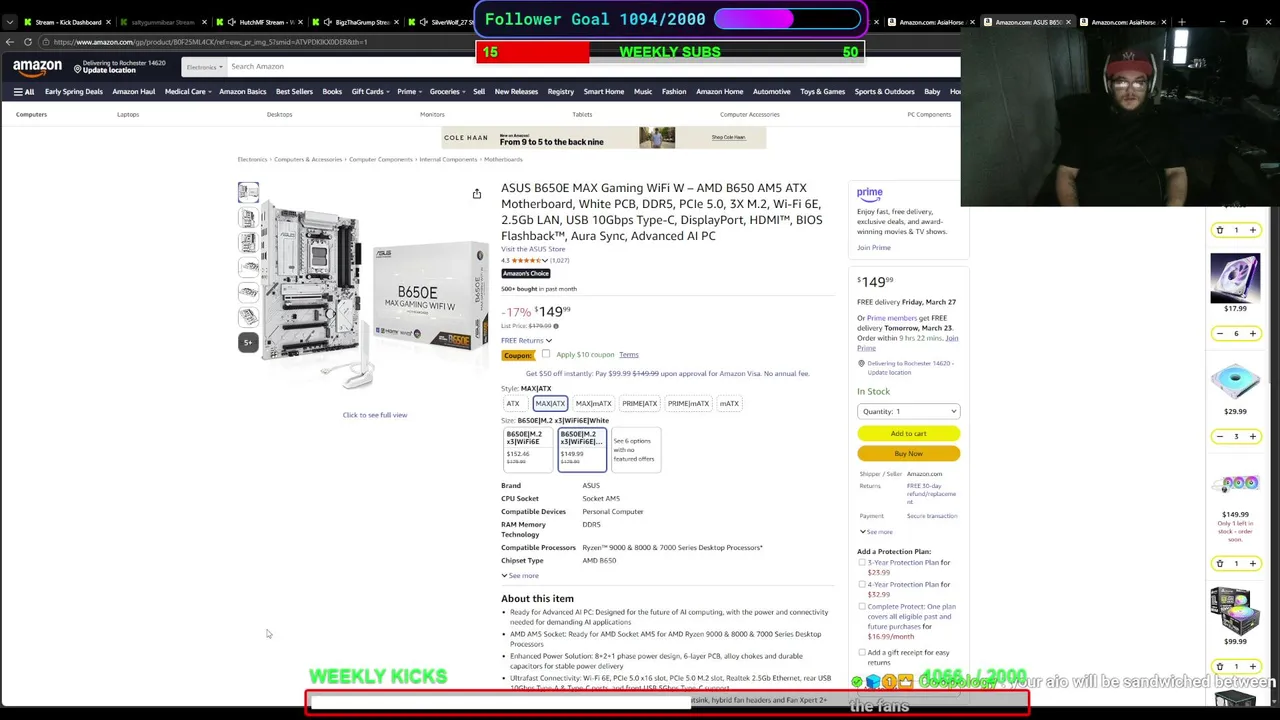Open Early Spring Deals nav item

click(x=74, y=92)
